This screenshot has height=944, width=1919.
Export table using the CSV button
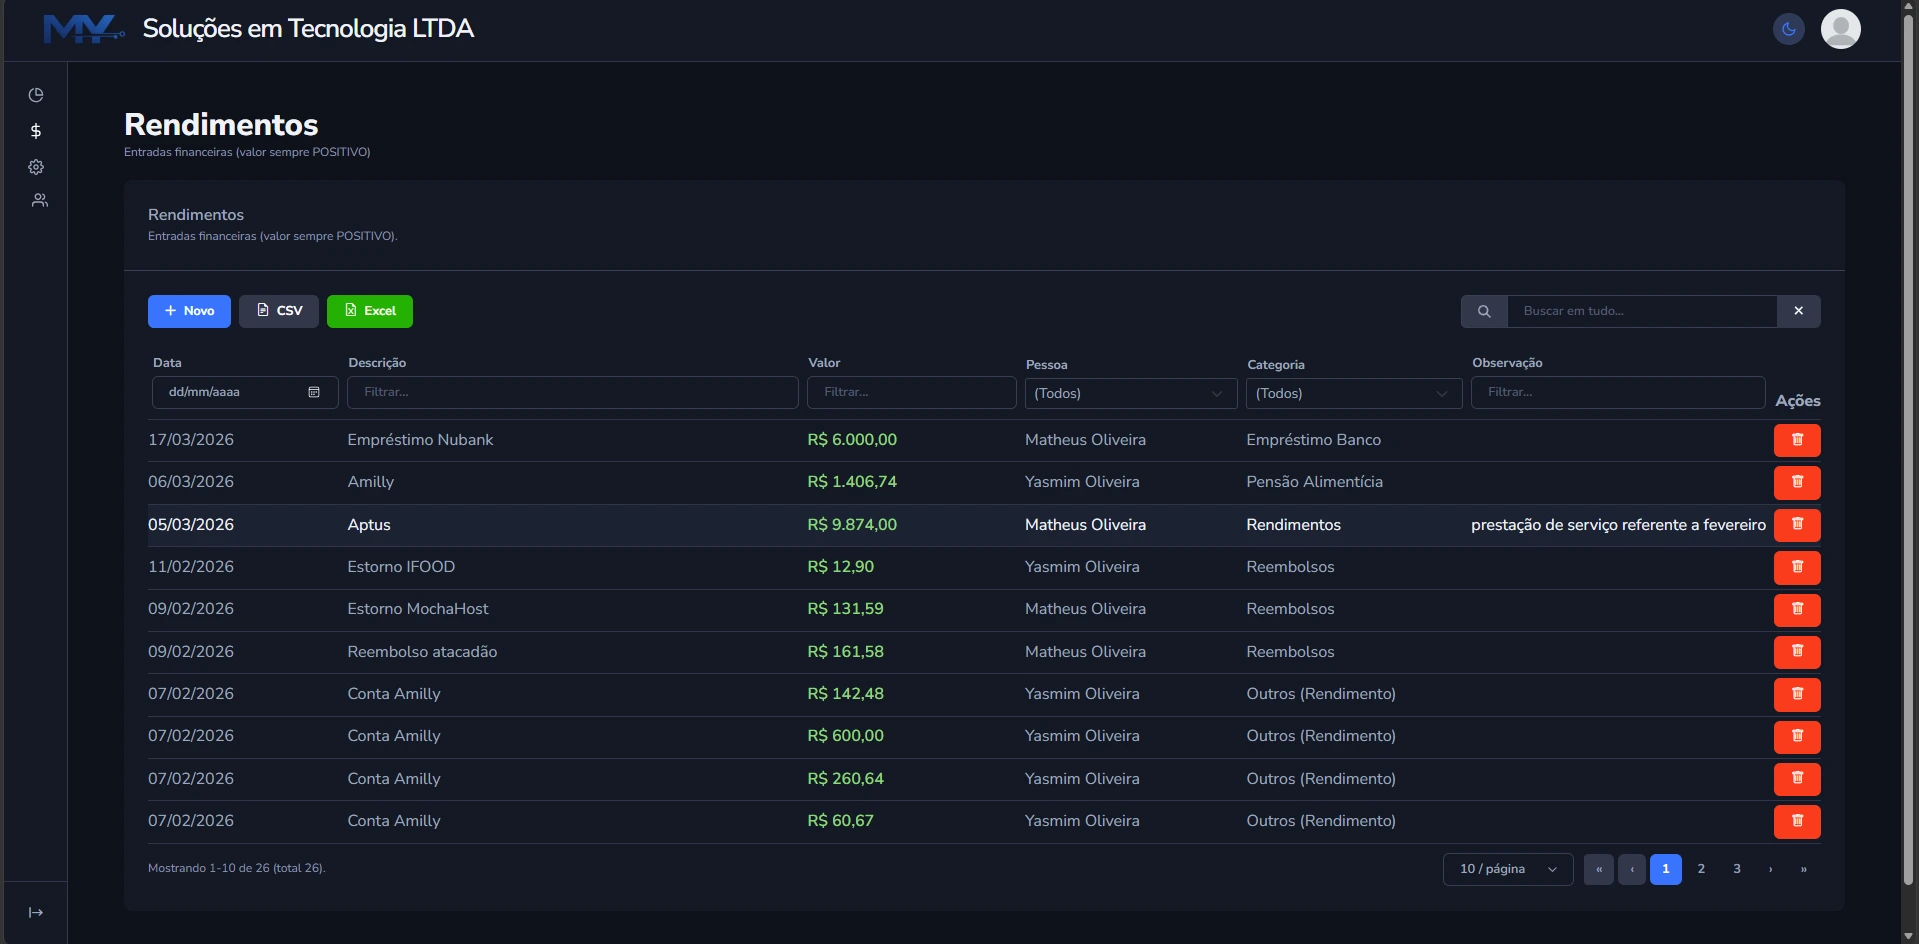279,311
